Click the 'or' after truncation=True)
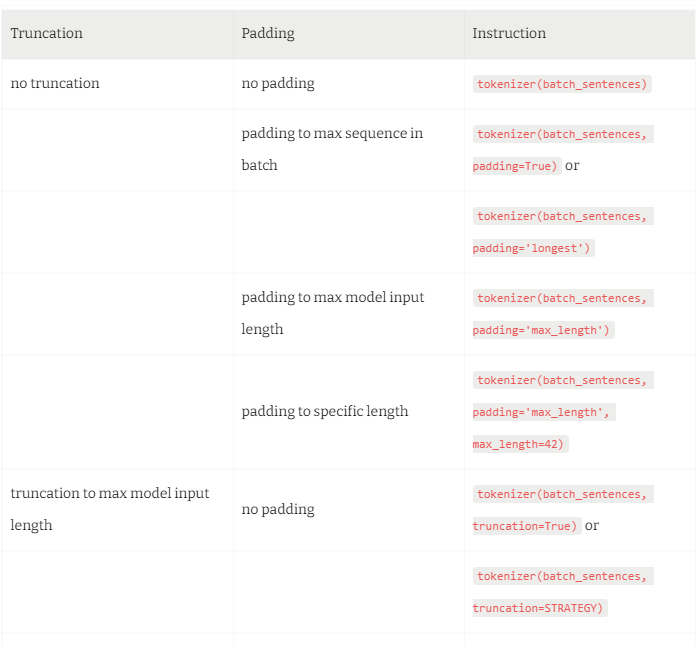This screenshot has width=696, height=647. click(592, 525)
